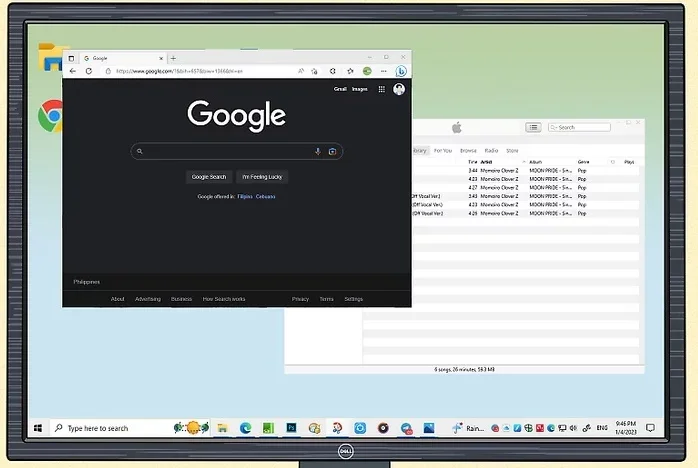This screenshot has height=468, width=698.
Task: Open Business link in Google footer
Action: [x=181, y=299]
